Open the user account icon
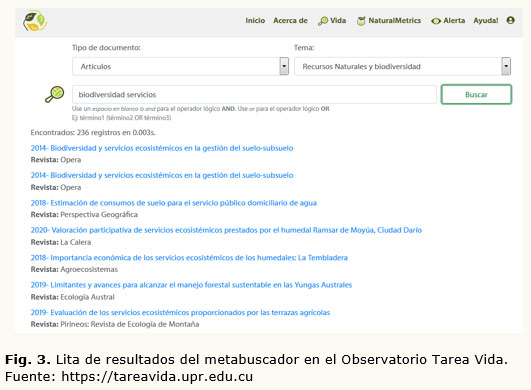Image resolution: width=531 pixels, height=390 pixels. pyautogui.click(x=510, y=20)
